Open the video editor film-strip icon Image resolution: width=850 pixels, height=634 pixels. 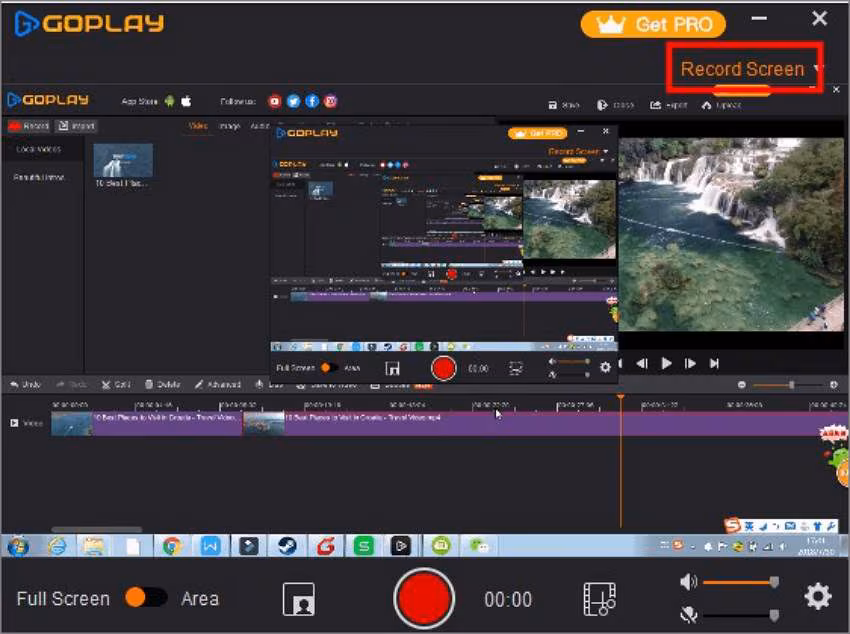[x=599, y=599]
